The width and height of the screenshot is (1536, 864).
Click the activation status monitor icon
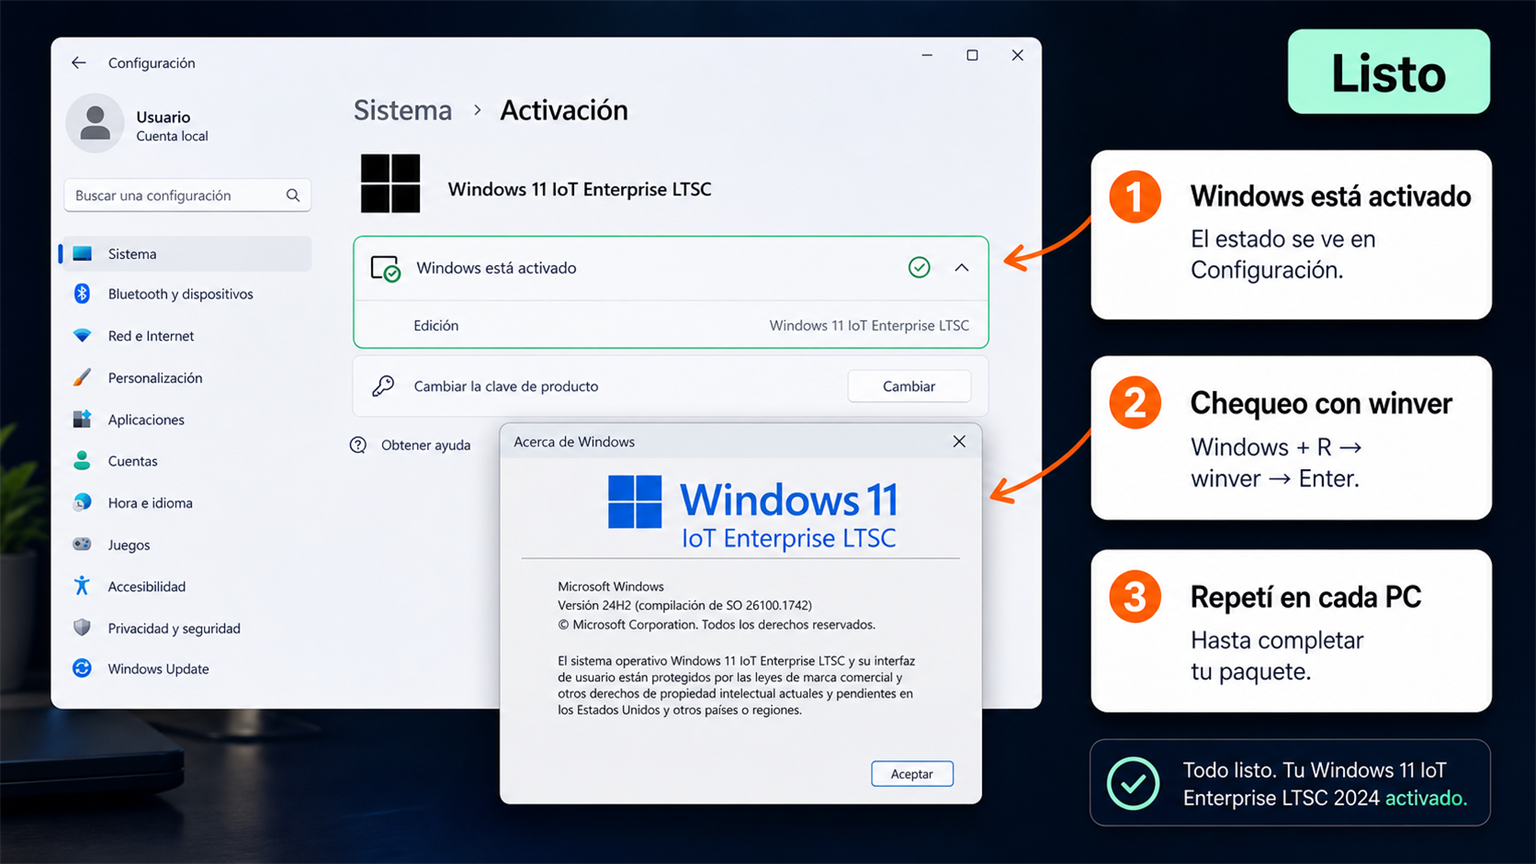[x=386, y=268]
